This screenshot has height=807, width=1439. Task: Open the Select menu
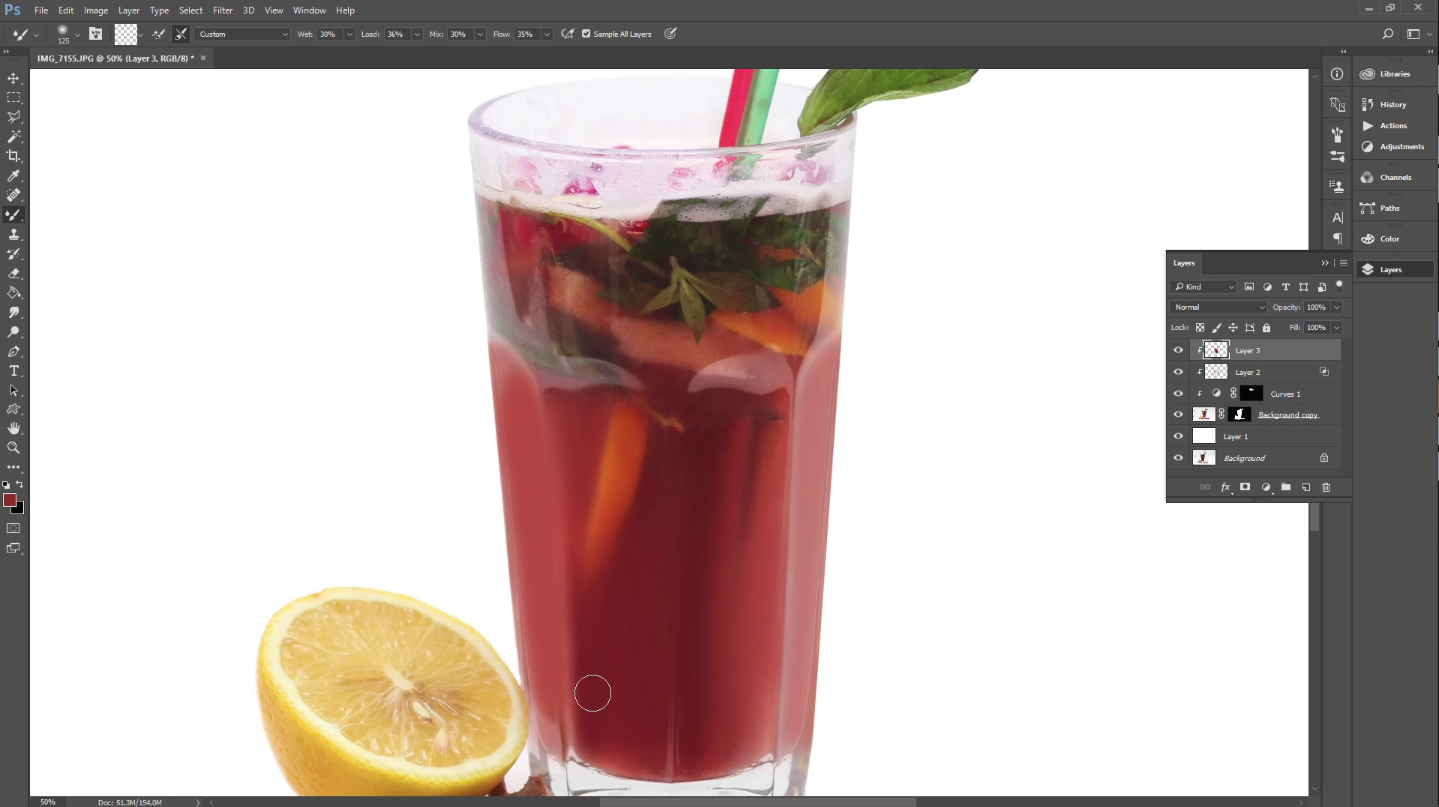point(191,10)
